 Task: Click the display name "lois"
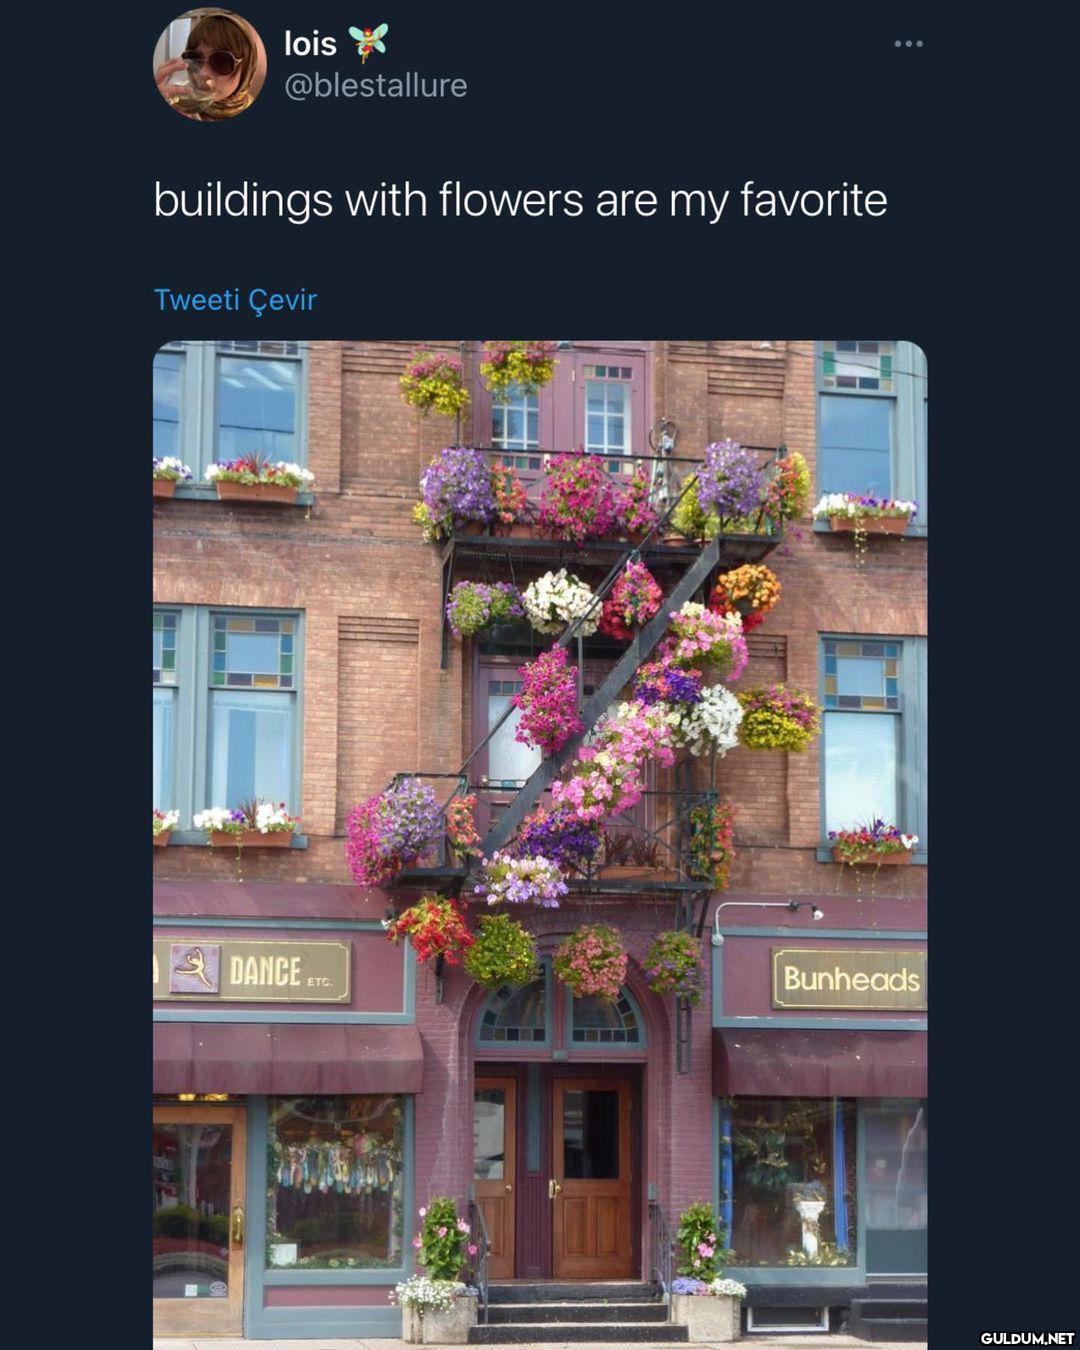pyautogui.click(x=310, y=44)
